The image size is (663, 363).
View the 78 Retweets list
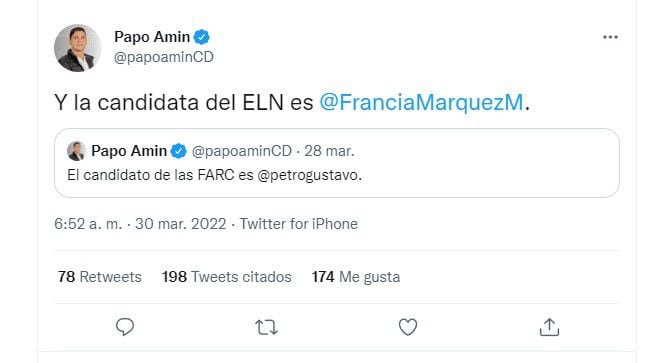(100, 277)
